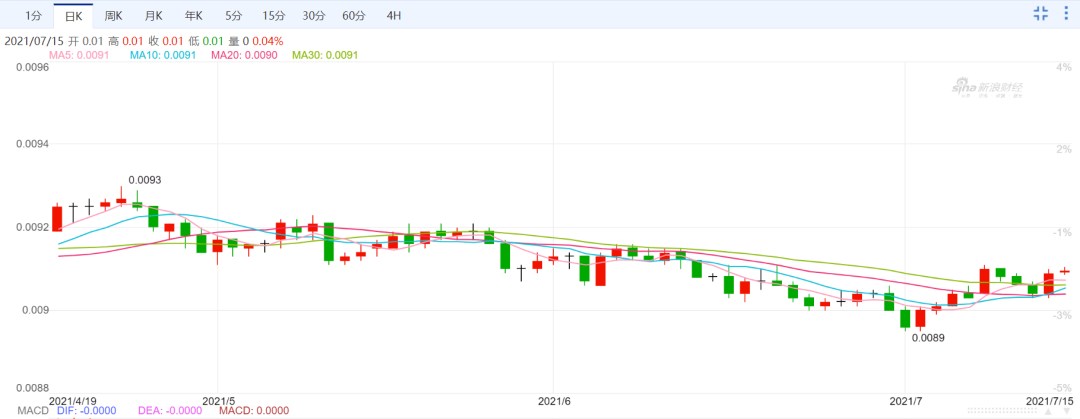Click the 0.04% change value

point(267,41)
